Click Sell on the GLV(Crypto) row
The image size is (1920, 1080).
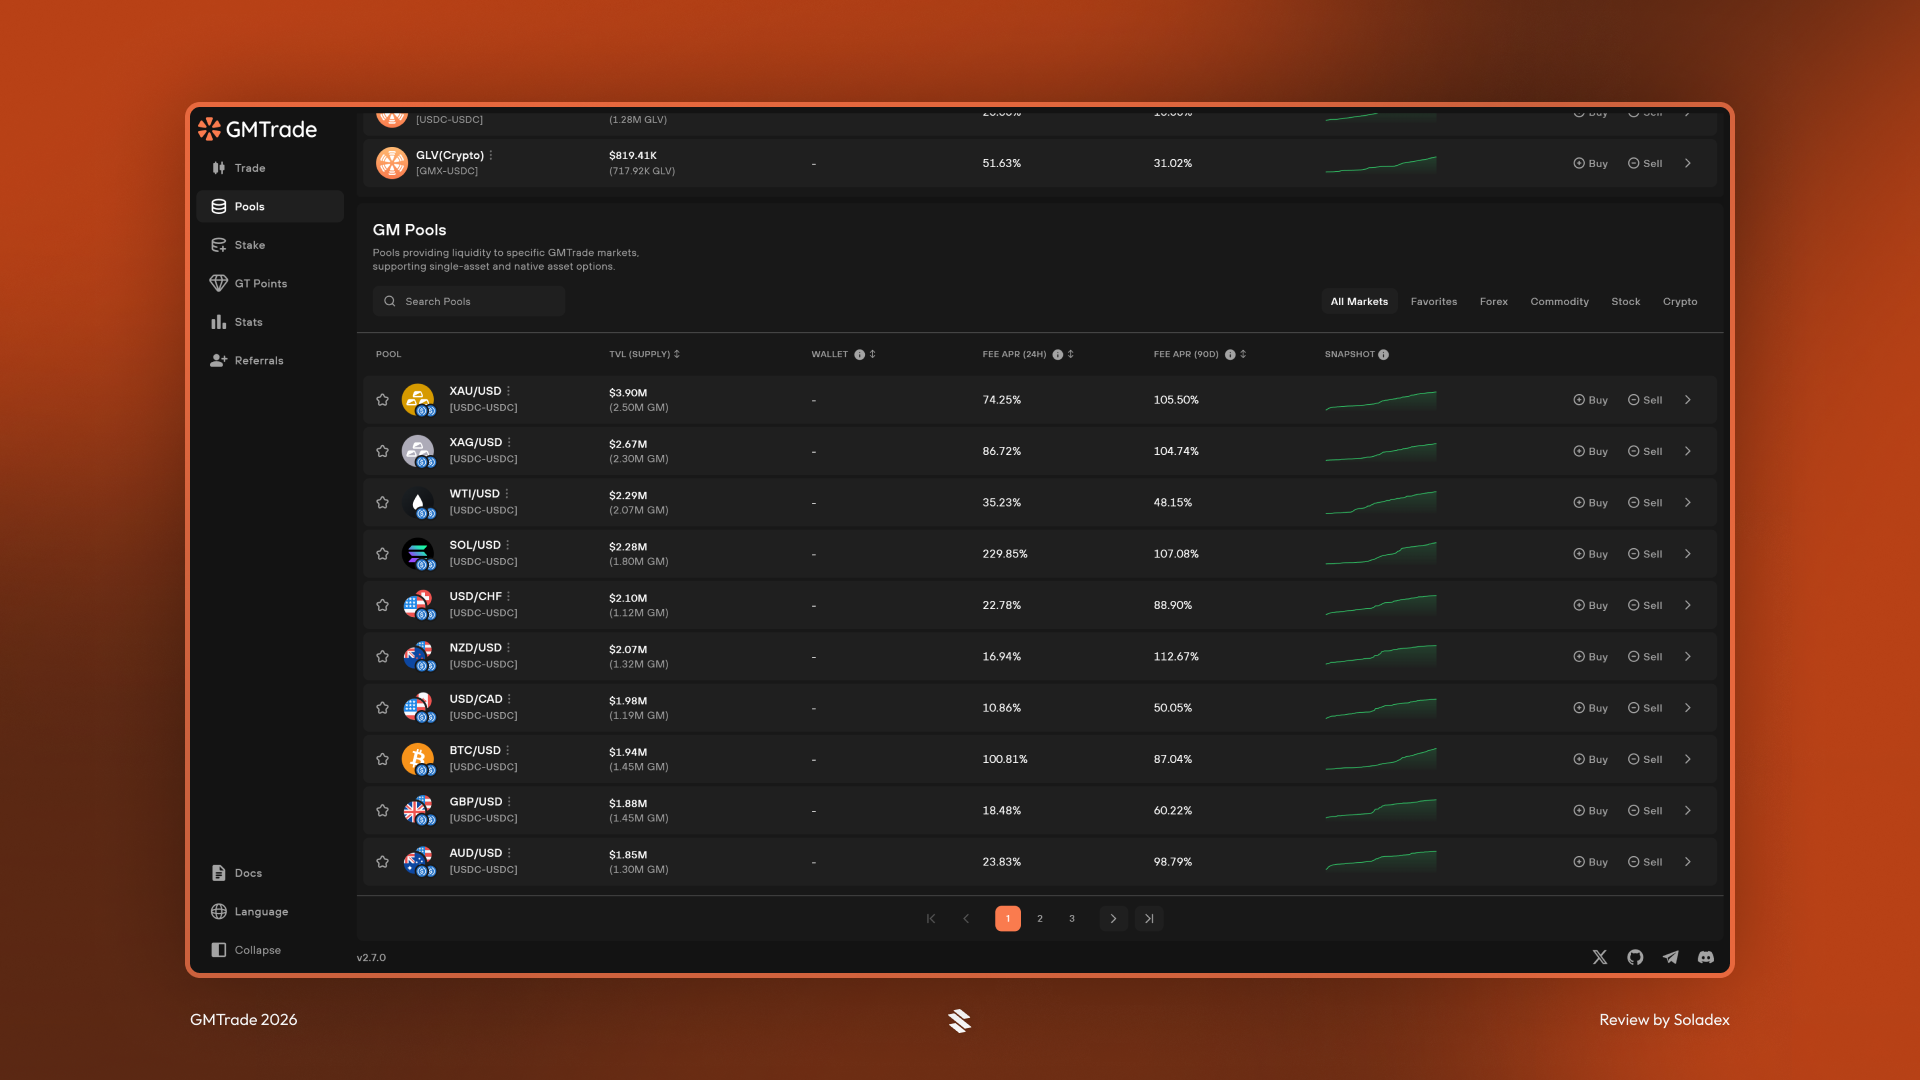tap(1645, 163)
